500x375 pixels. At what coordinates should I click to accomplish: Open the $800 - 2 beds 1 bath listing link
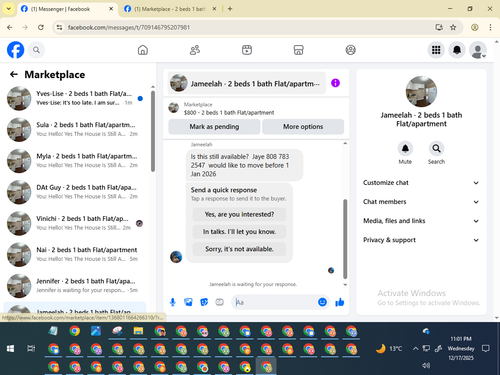click(x=229, y=113)
